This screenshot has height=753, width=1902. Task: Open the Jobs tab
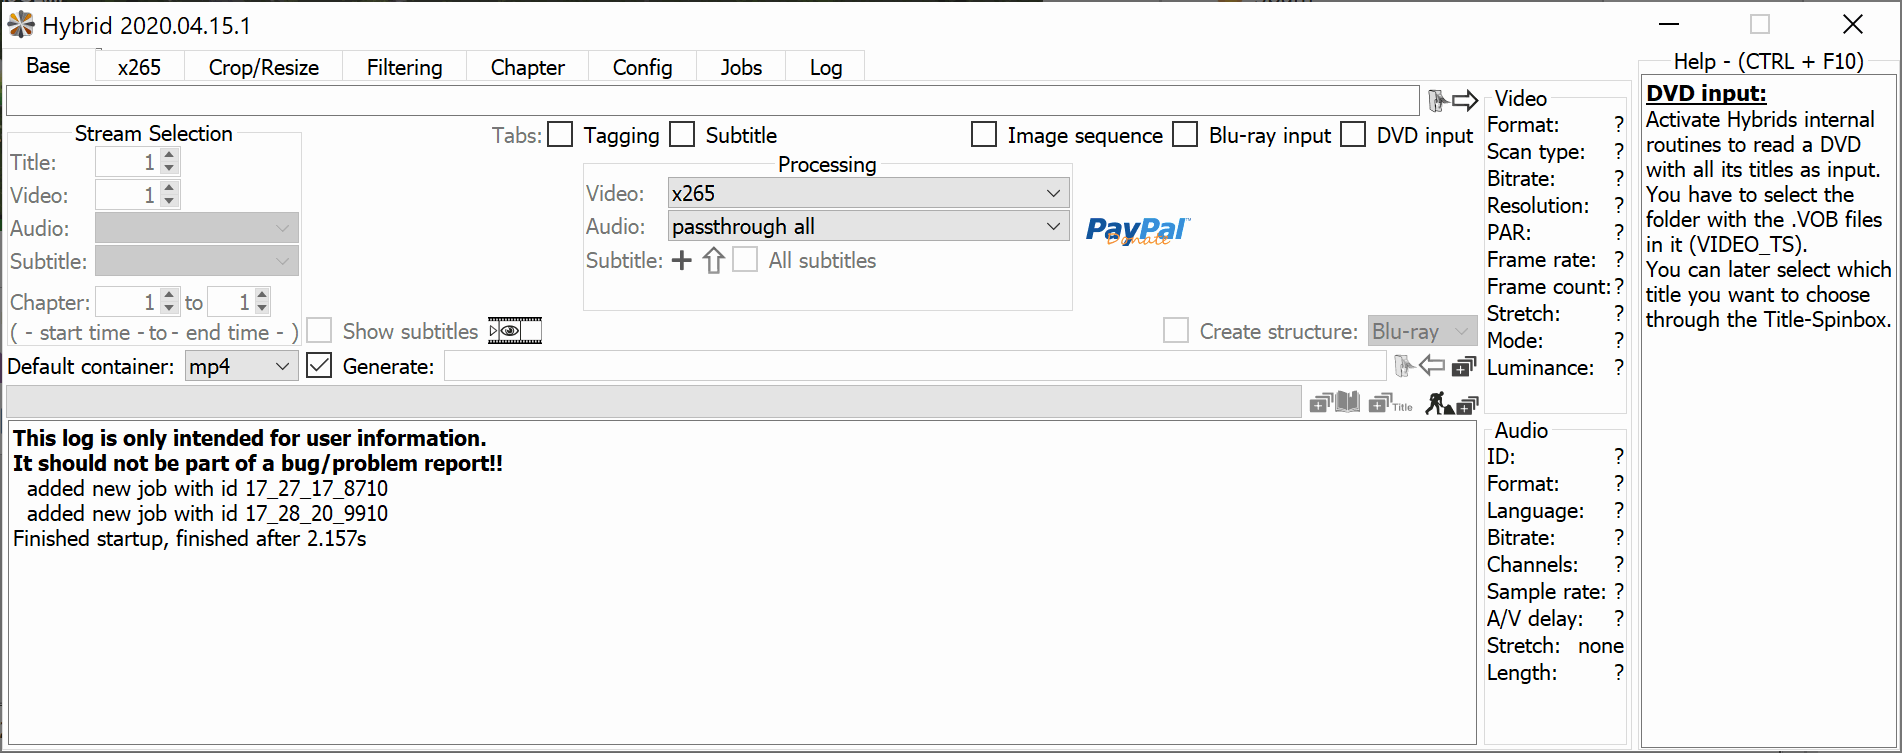click(741, 67)
